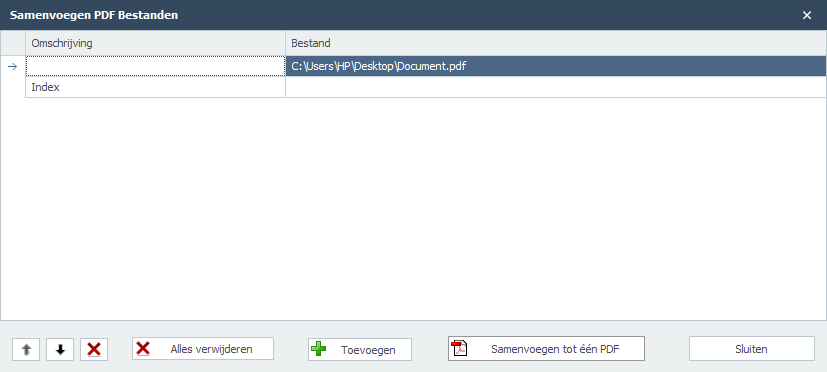Select the Index description cell

(x=156, y=87)
